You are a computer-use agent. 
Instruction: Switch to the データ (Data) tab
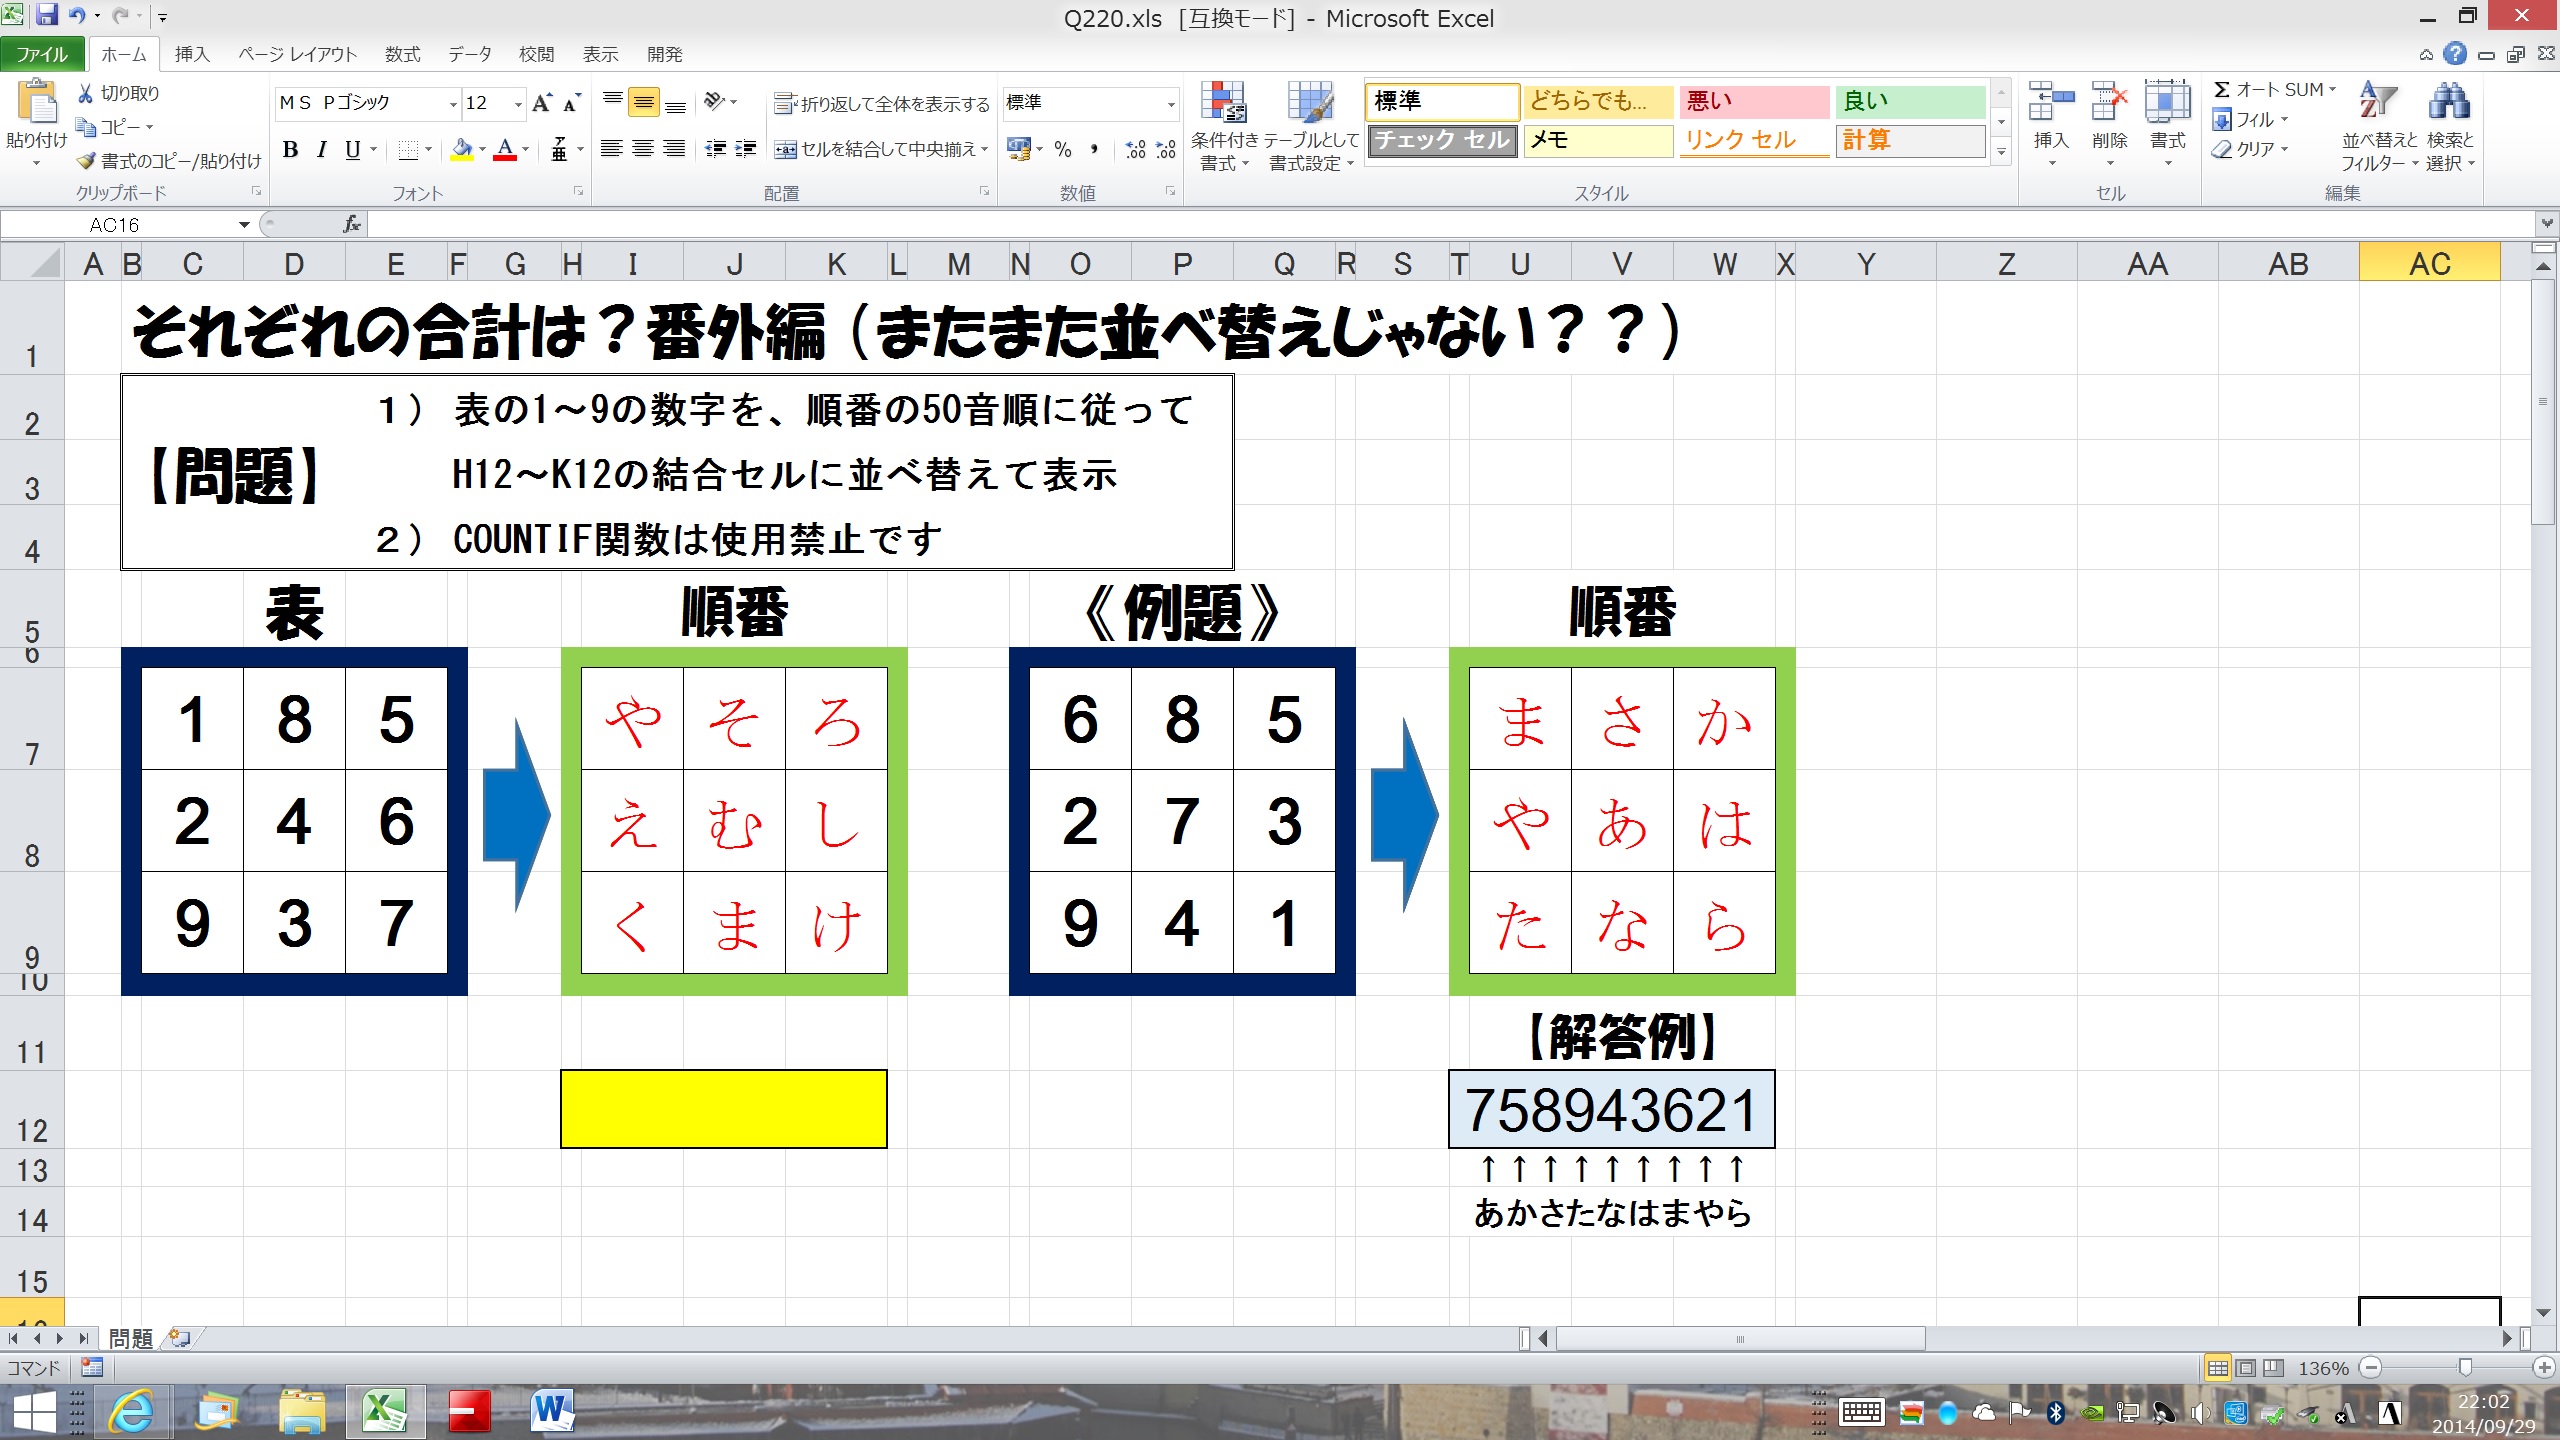(x=469, y=54)
